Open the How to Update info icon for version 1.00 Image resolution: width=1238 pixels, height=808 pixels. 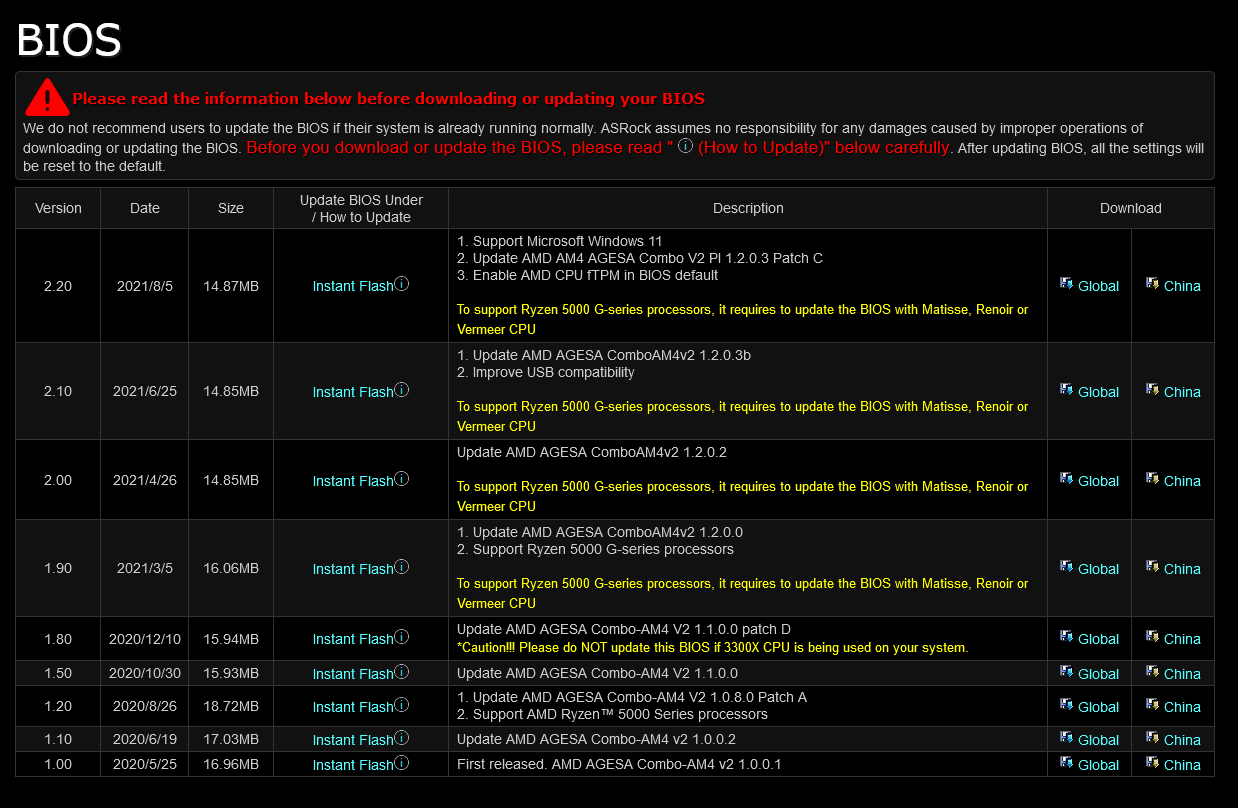click(x=402, y=763)
